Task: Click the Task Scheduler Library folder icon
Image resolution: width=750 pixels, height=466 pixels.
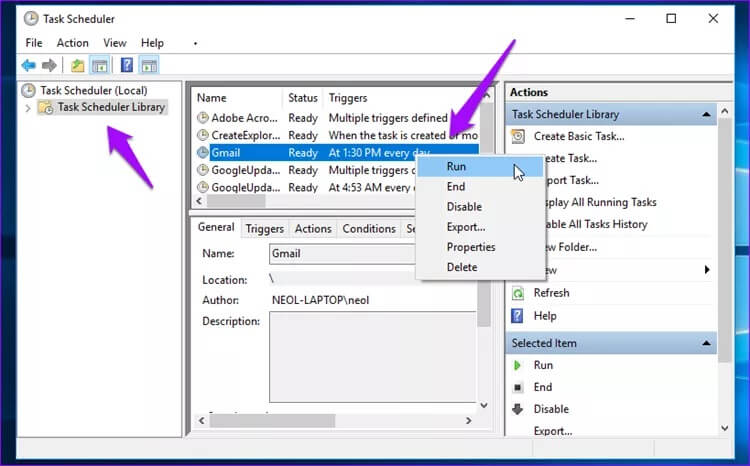Action: tap(46, 107)
